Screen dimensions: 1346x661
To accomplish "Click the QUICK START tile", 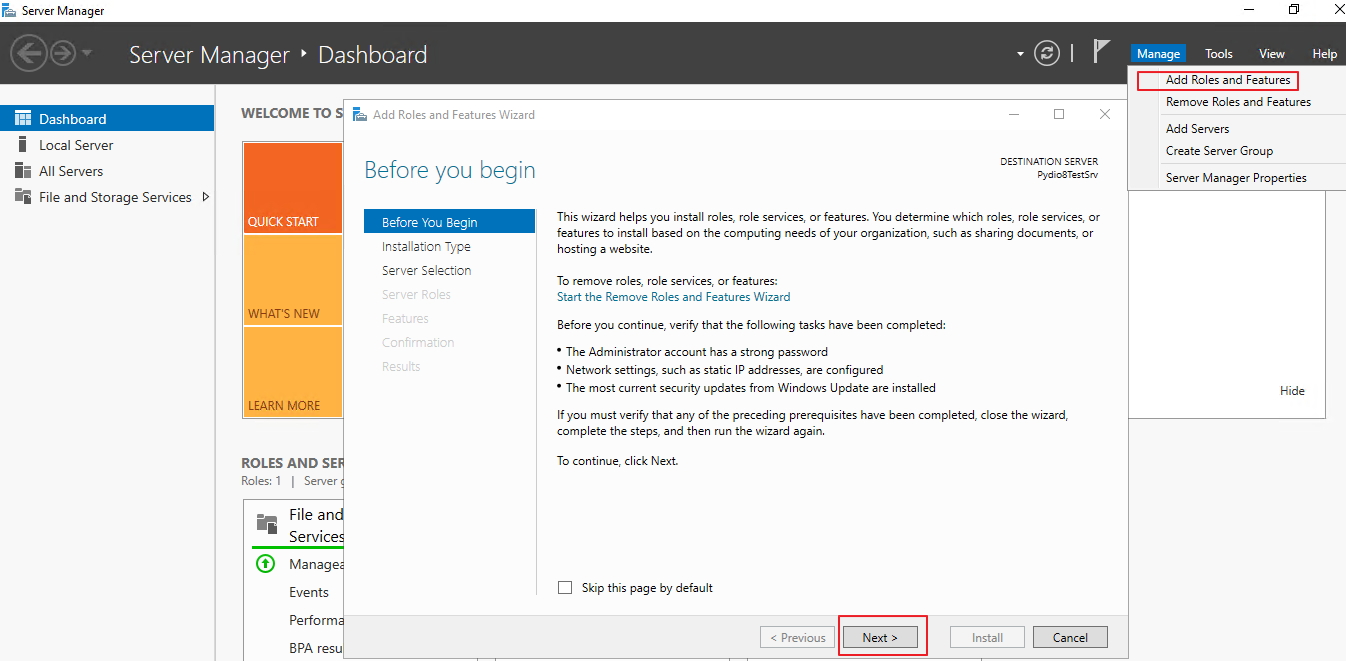I will coord(292,188).
